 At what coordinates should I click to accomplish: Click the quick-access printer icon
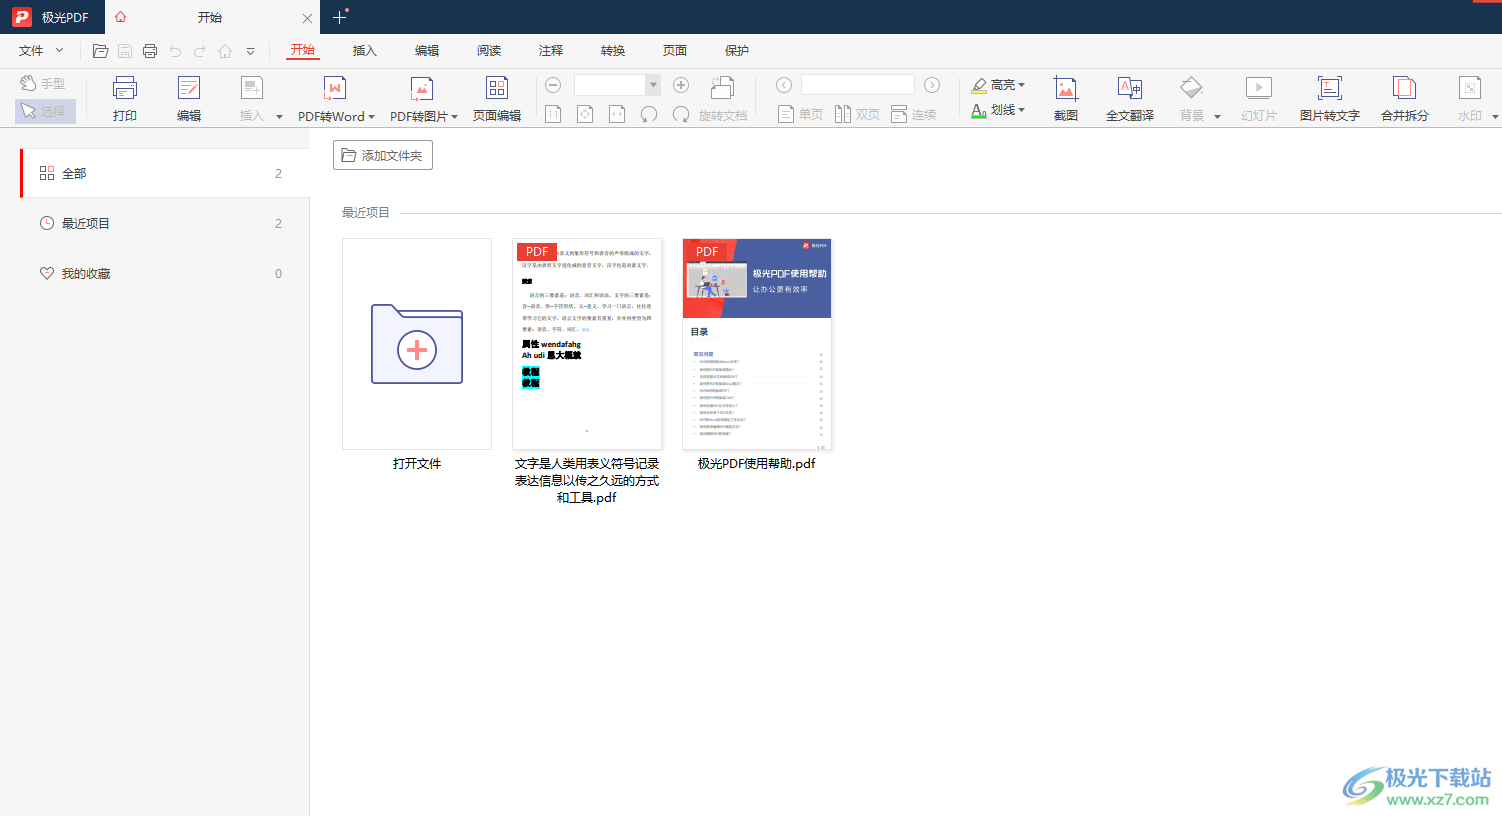pos(150,51)
